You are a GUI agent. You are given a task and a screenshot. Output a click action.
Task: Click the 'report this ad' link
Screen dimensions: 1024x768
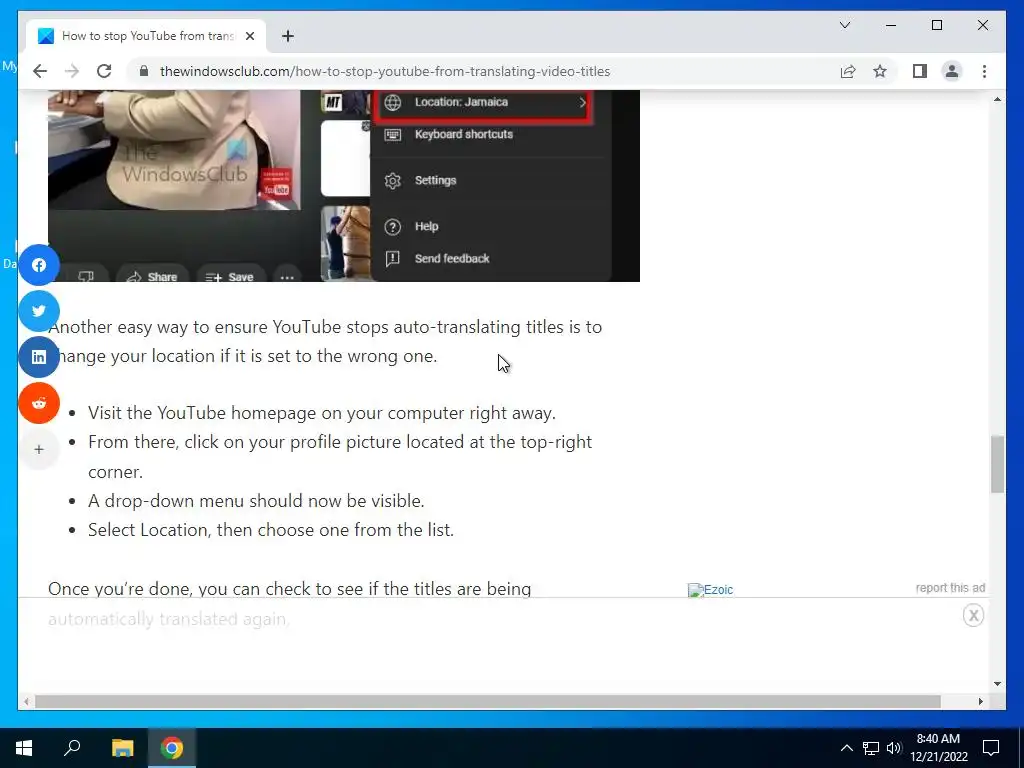pos(950,588)
